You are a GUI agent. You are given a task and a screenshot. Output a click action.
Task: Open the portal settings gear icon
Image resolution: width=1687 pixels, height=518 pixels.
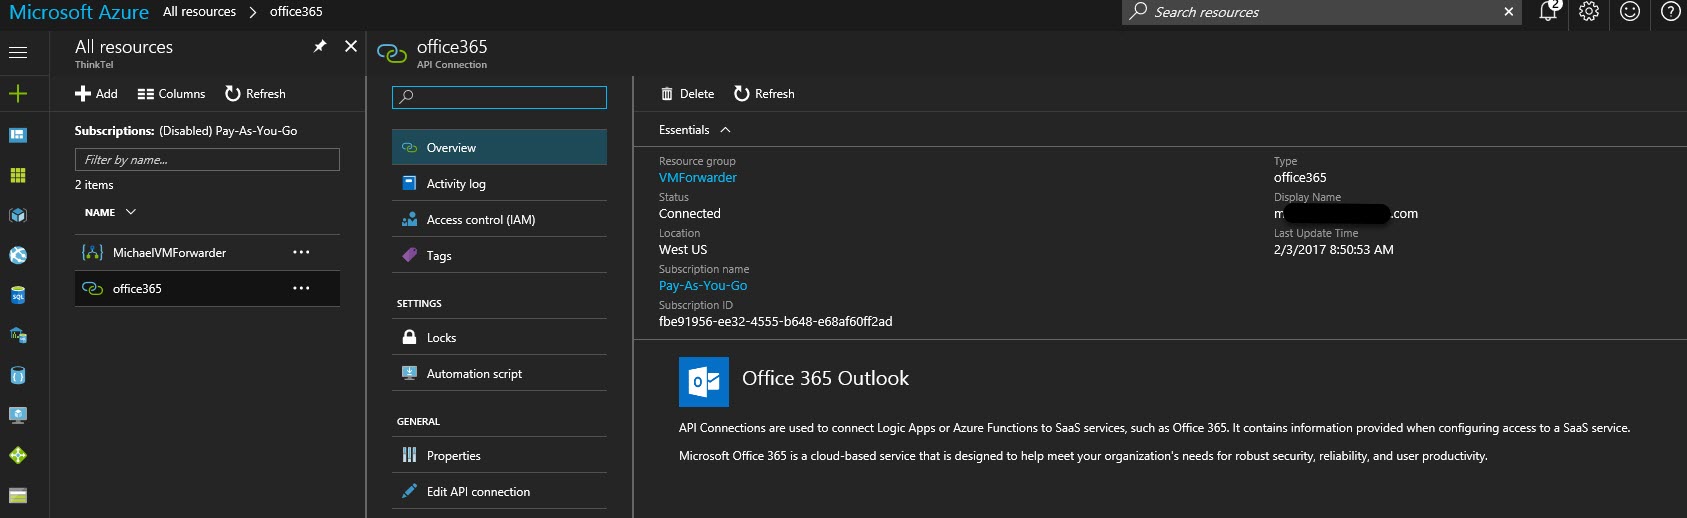1589,12
